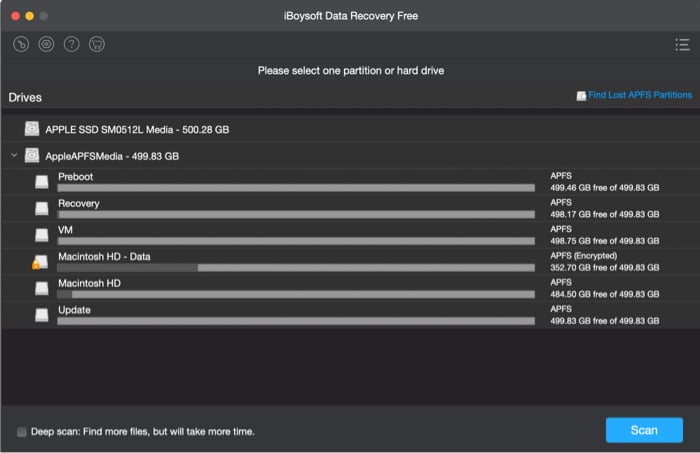Click "Please select one partition or hard drive"

tap(351, 71)
